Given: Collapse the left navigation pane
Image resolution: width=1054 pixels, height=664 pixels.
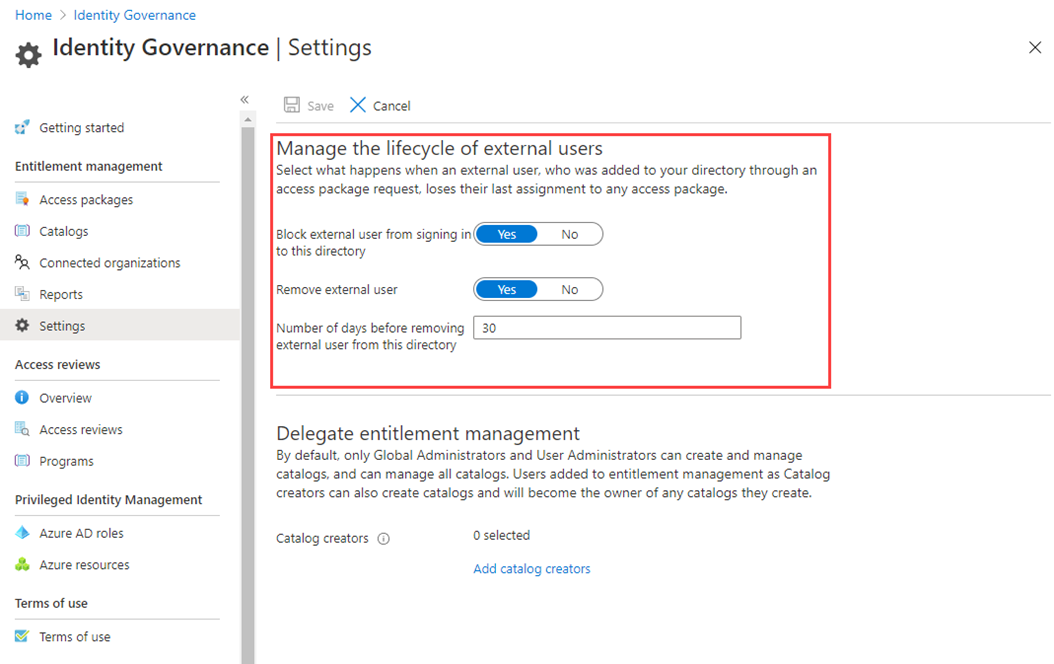Looking at the screenshot, I should (x=244, y=100).
